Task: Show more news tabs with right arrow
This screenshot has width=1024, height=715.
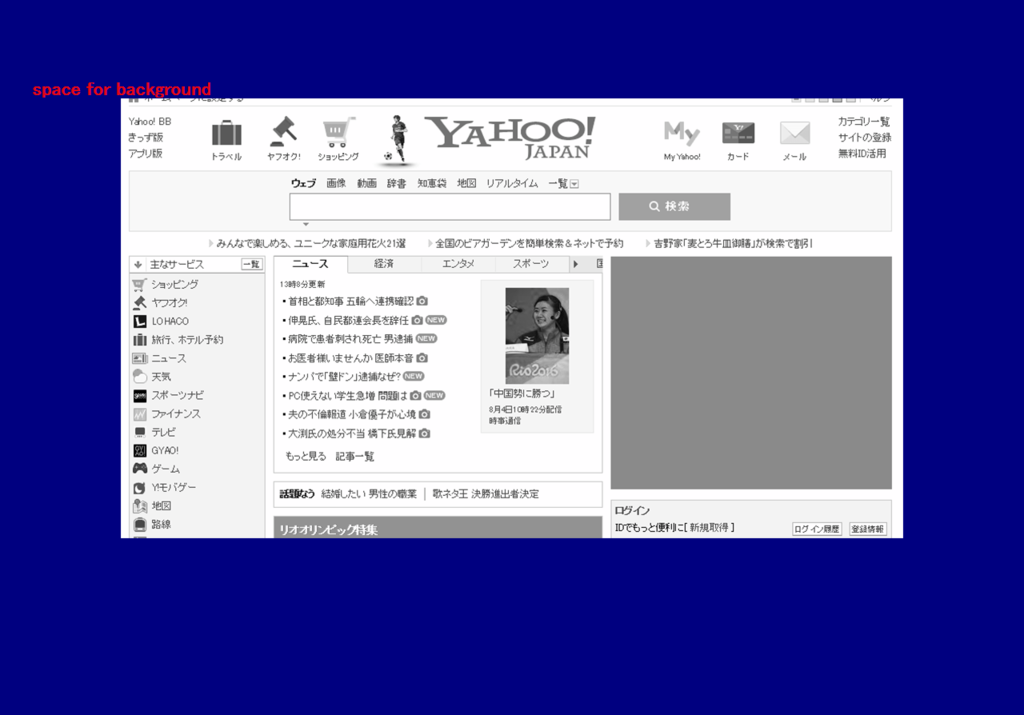Action: click(x=575, y=264)
